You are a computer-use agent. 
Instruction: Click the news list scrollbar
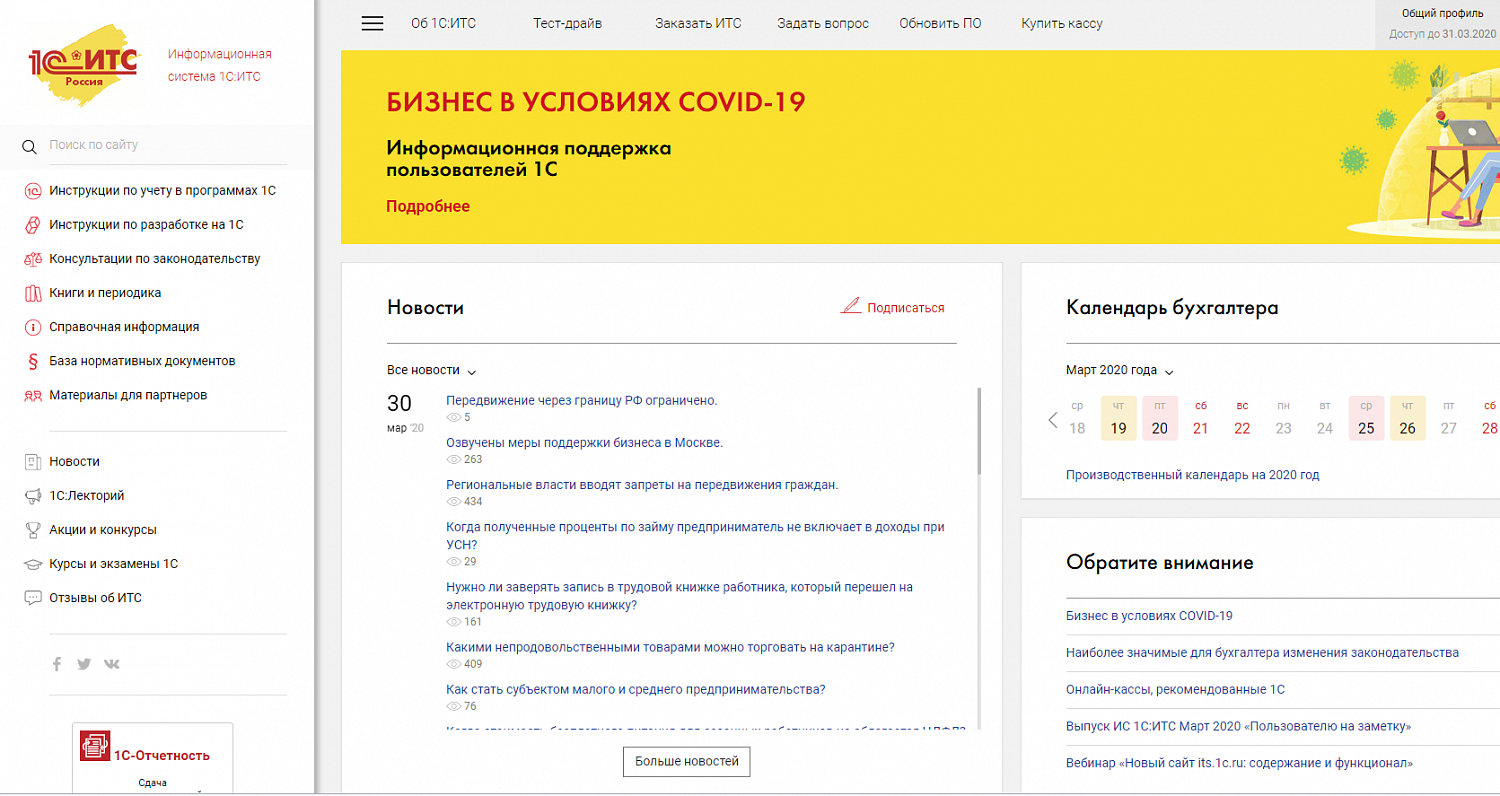[979, 431]
